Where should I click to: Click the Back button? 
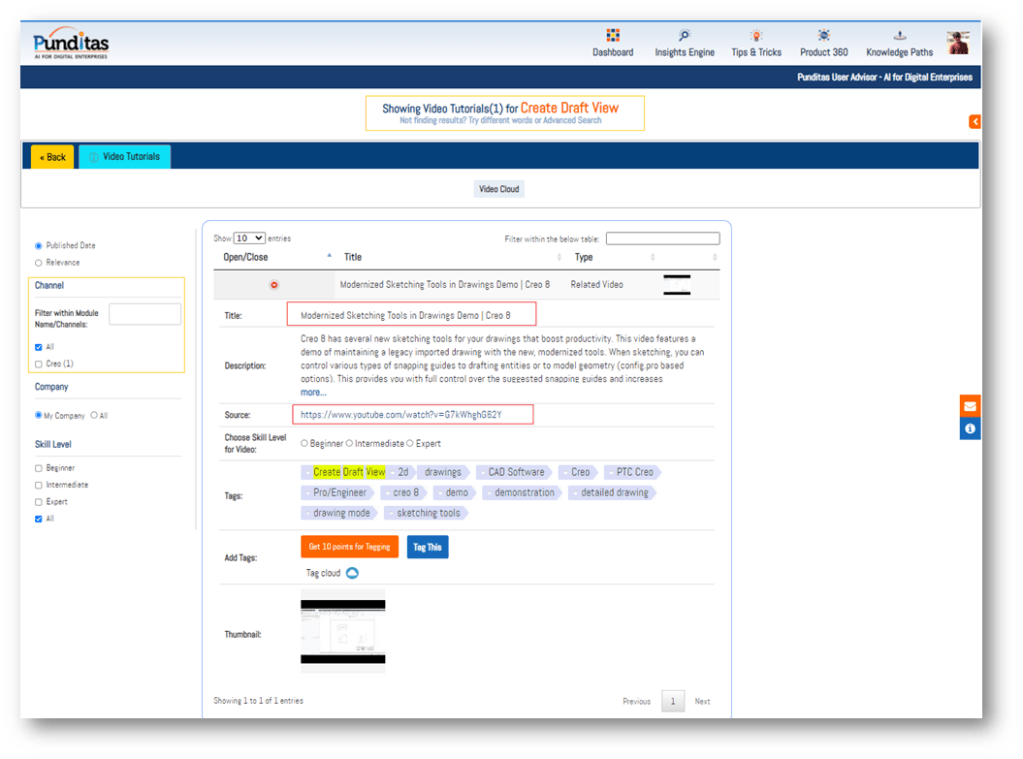[x=52, y=157]
